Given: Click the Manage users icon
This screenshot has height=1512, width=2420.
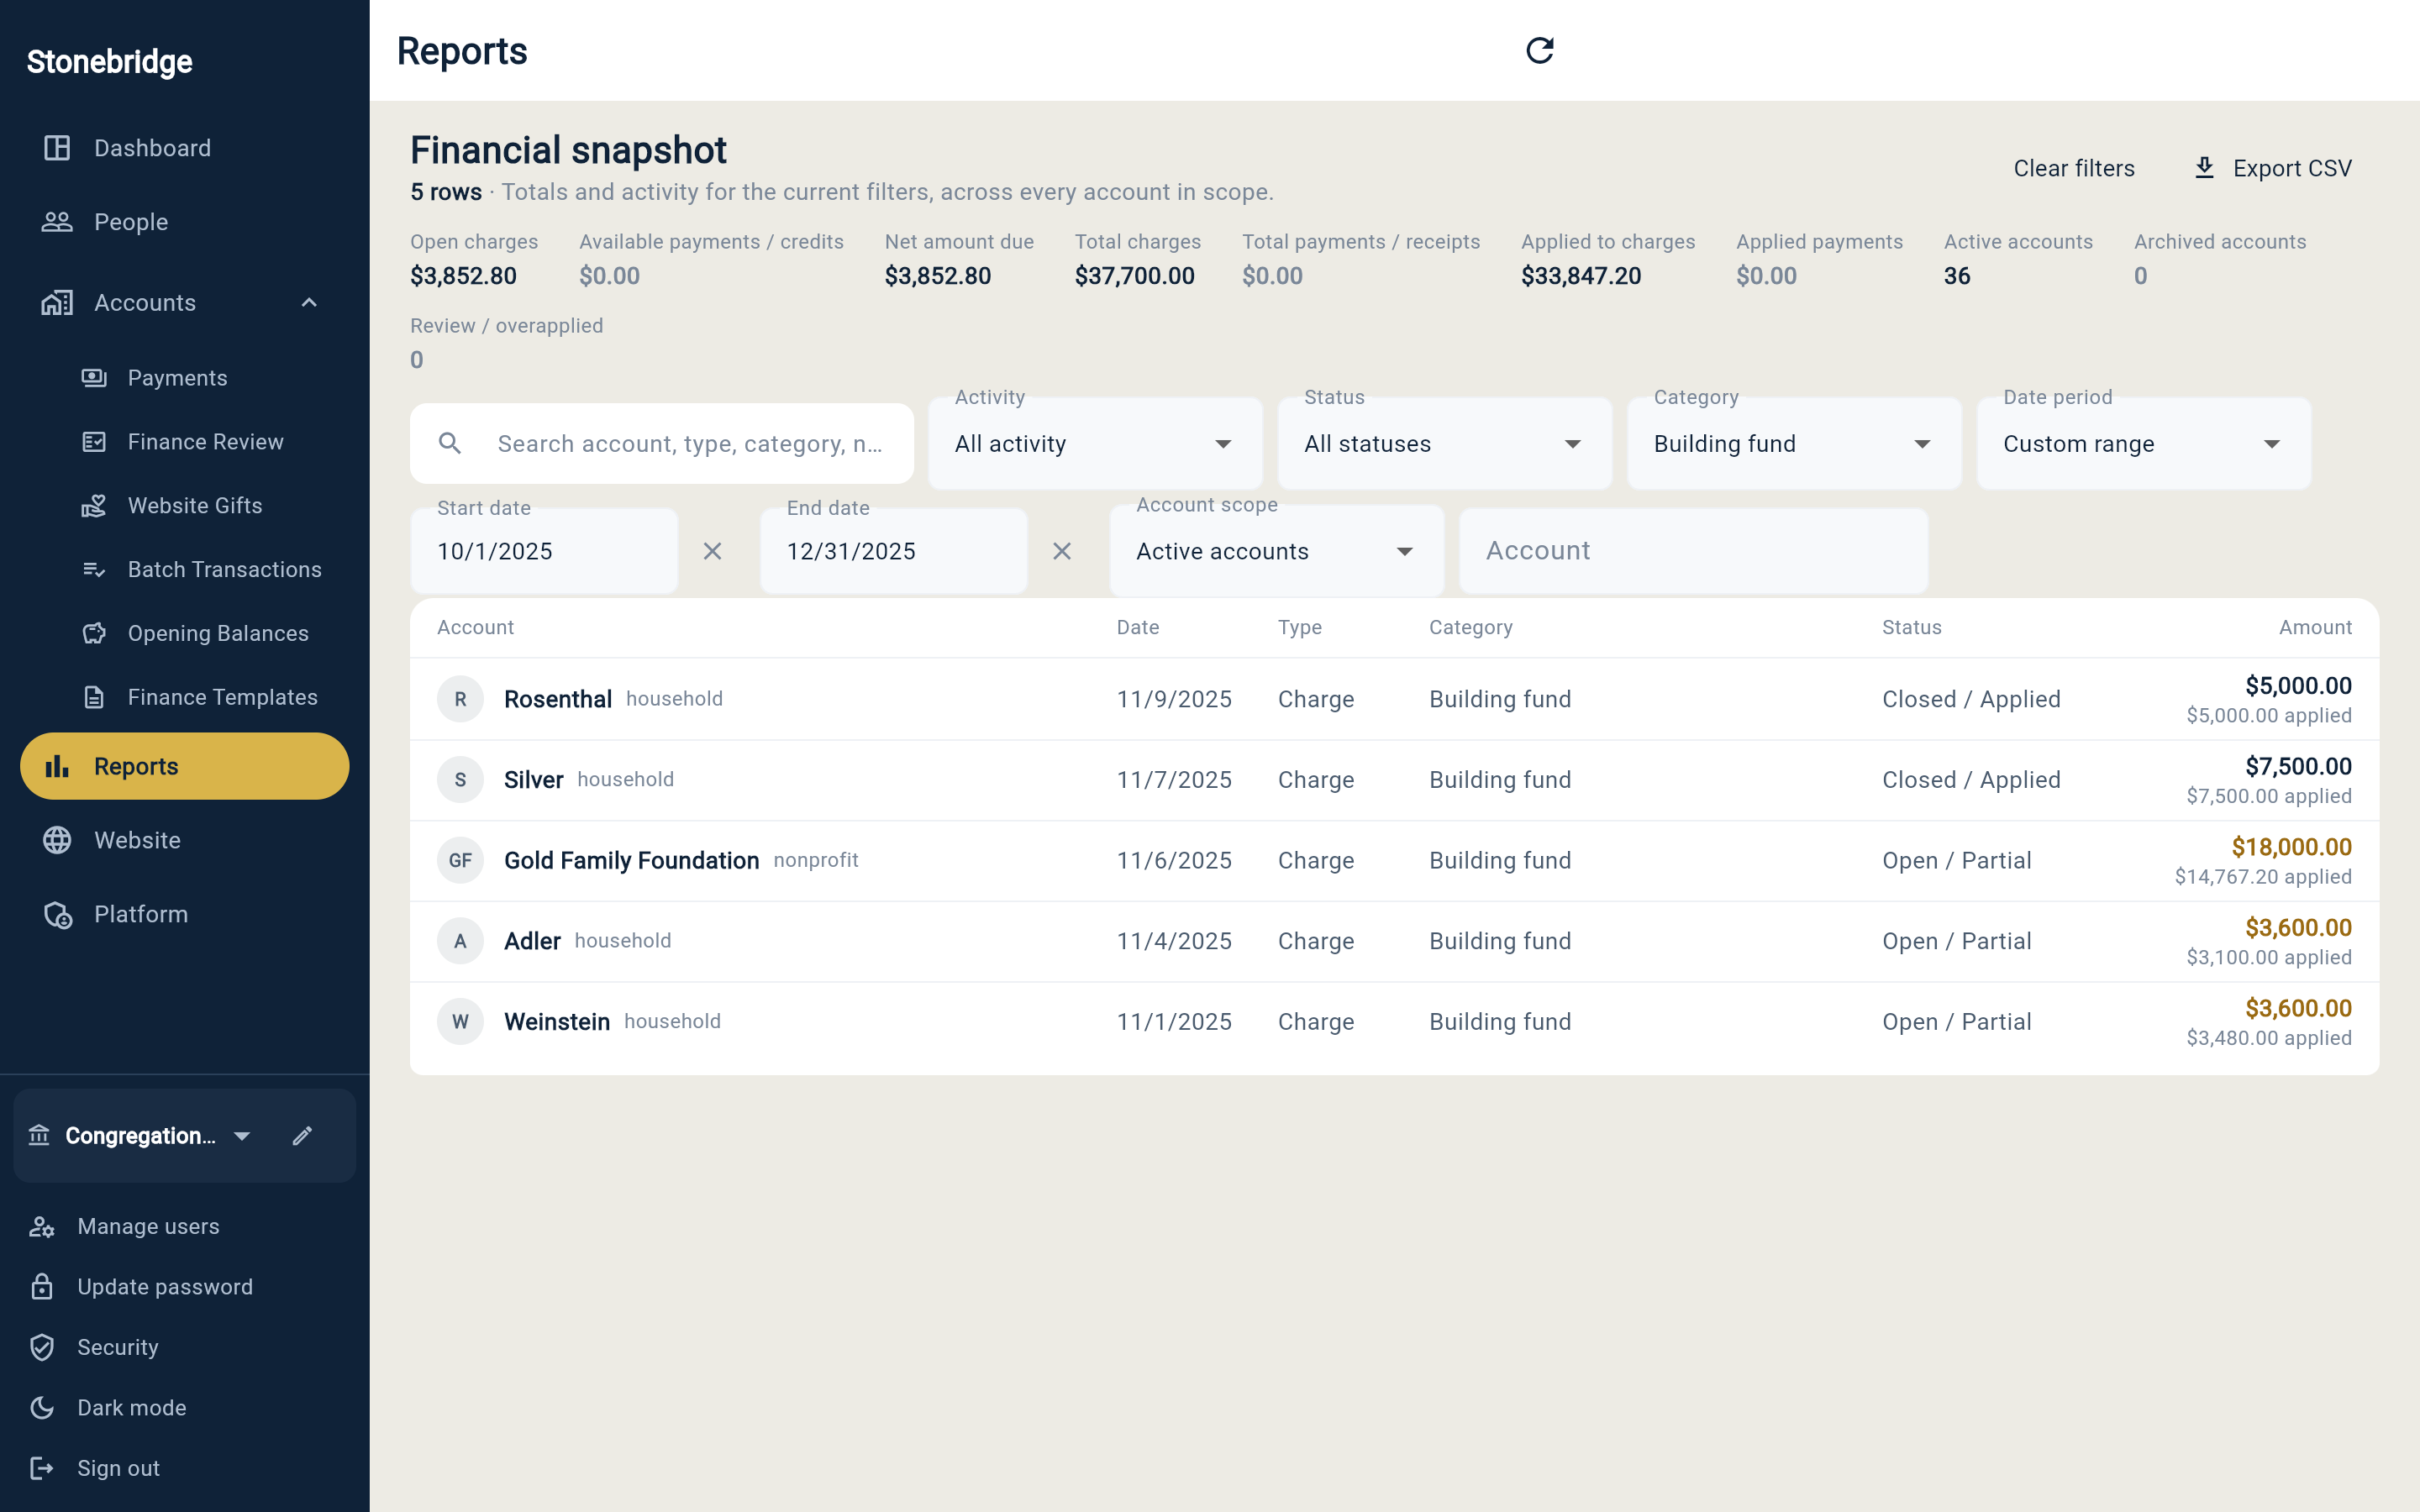Looking at the screenshot, I should (x=41, y=1227).
